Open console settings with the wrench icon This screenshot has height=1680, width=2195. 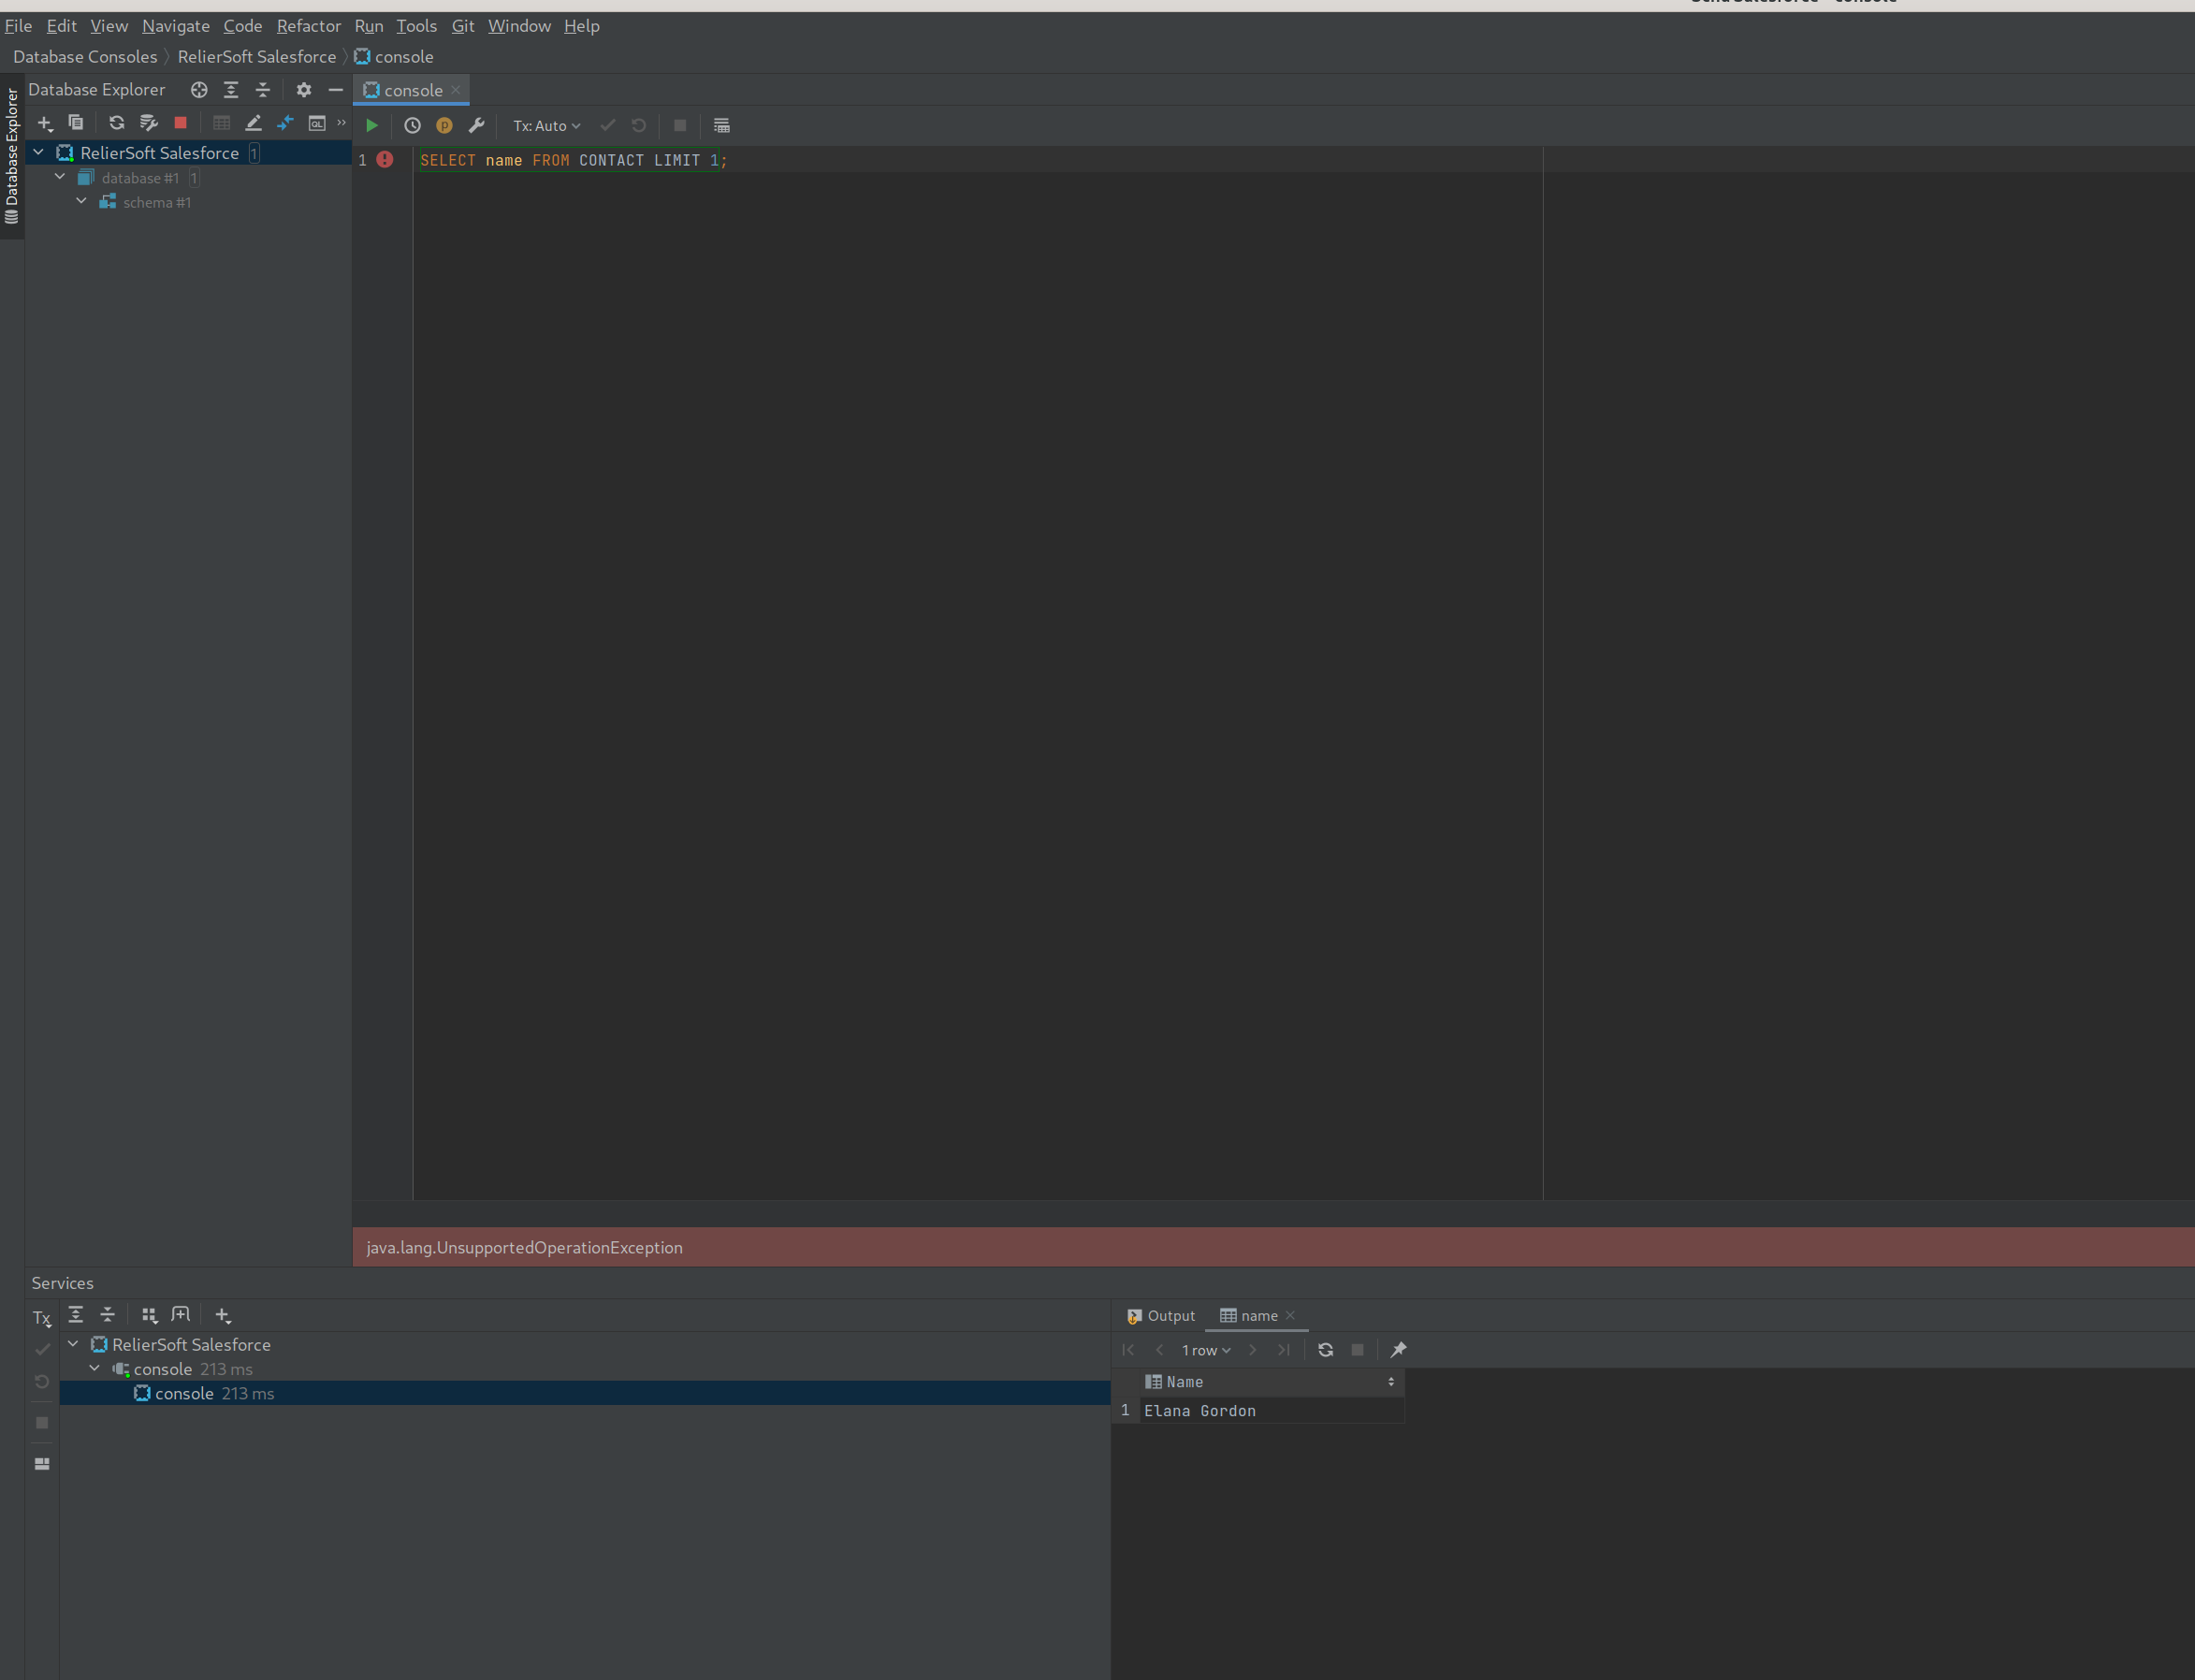tap(477, 125)
